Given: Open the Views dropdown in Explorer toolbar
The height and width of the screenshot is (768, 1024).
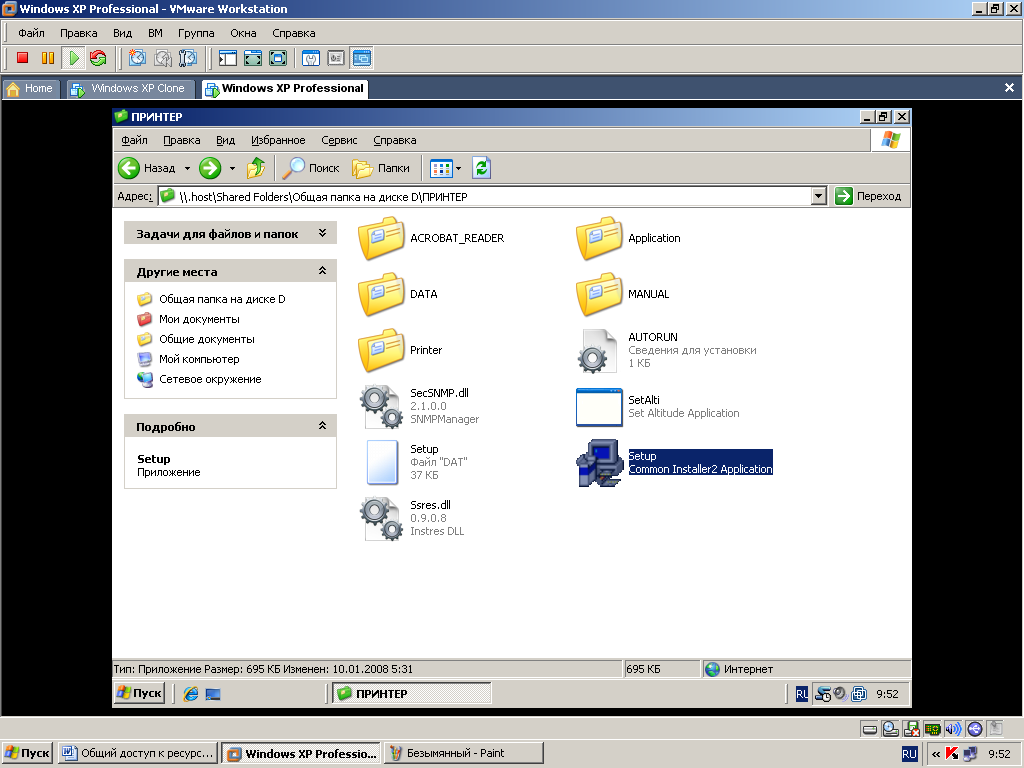Looking at the screenshot, I should 446,168.
